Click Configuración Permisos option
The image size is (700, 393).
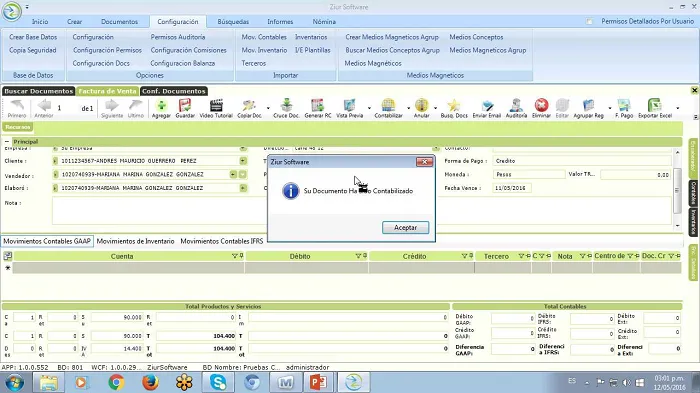tap(107, 50)
